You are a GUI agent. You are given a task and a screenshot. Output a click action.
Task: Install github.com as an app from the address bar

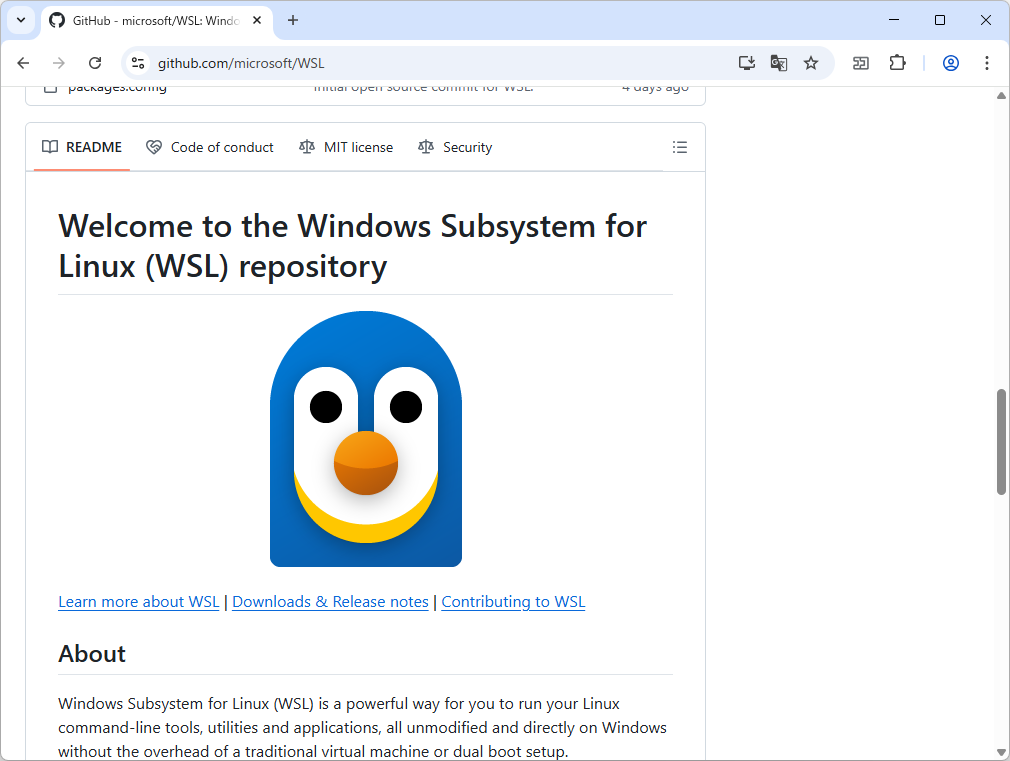click(746, 62)
